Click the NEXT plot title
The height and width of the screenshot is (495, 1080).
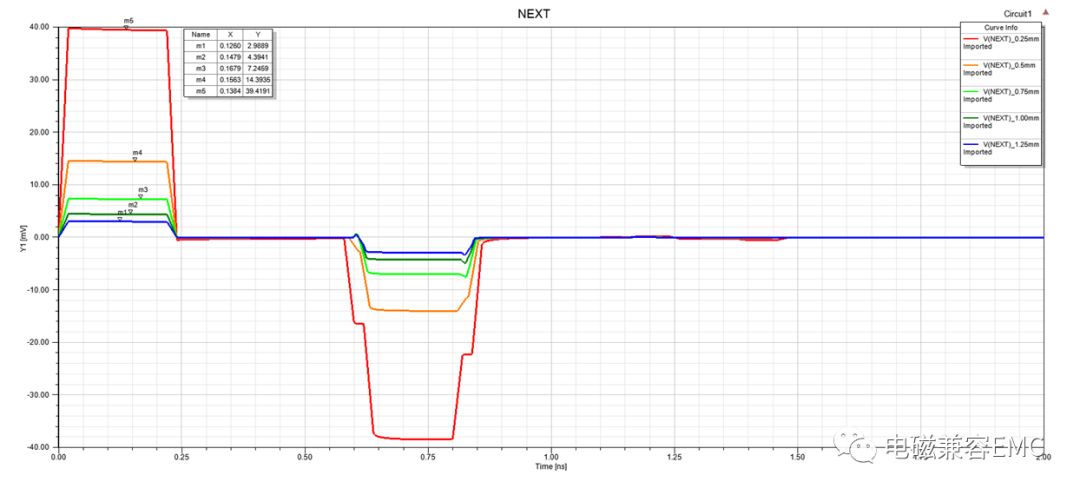pos(534,14)
